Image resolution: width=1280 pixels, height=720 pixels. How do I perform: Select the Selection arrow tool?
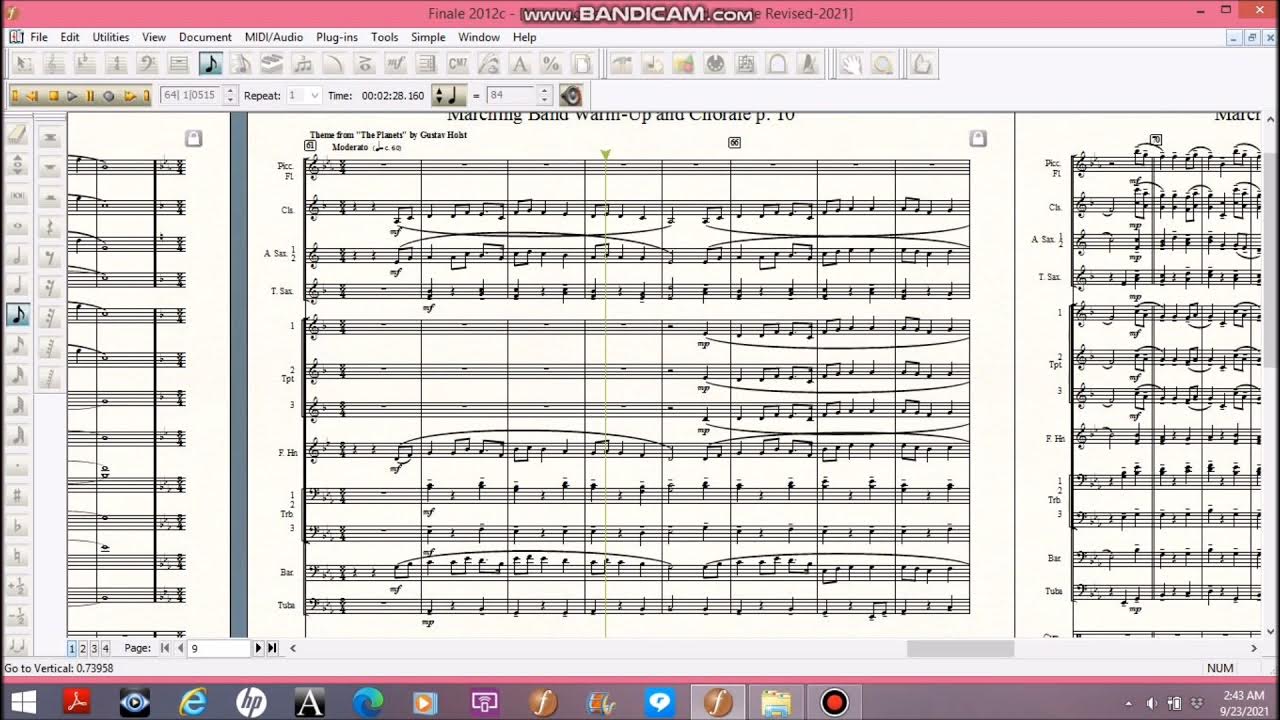coord(22,64)
